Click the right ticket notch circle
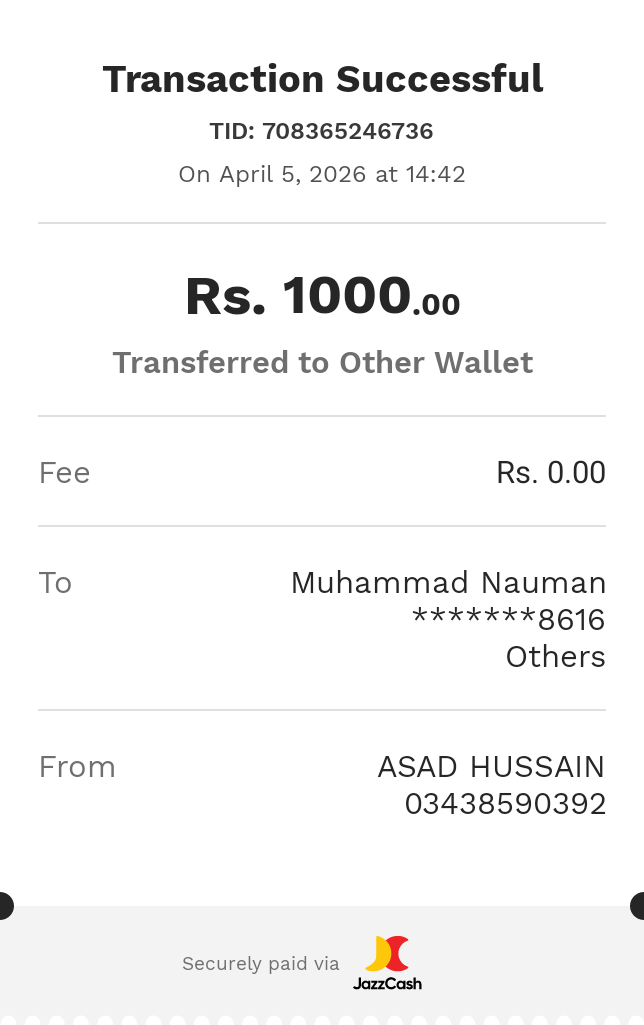 638,906
